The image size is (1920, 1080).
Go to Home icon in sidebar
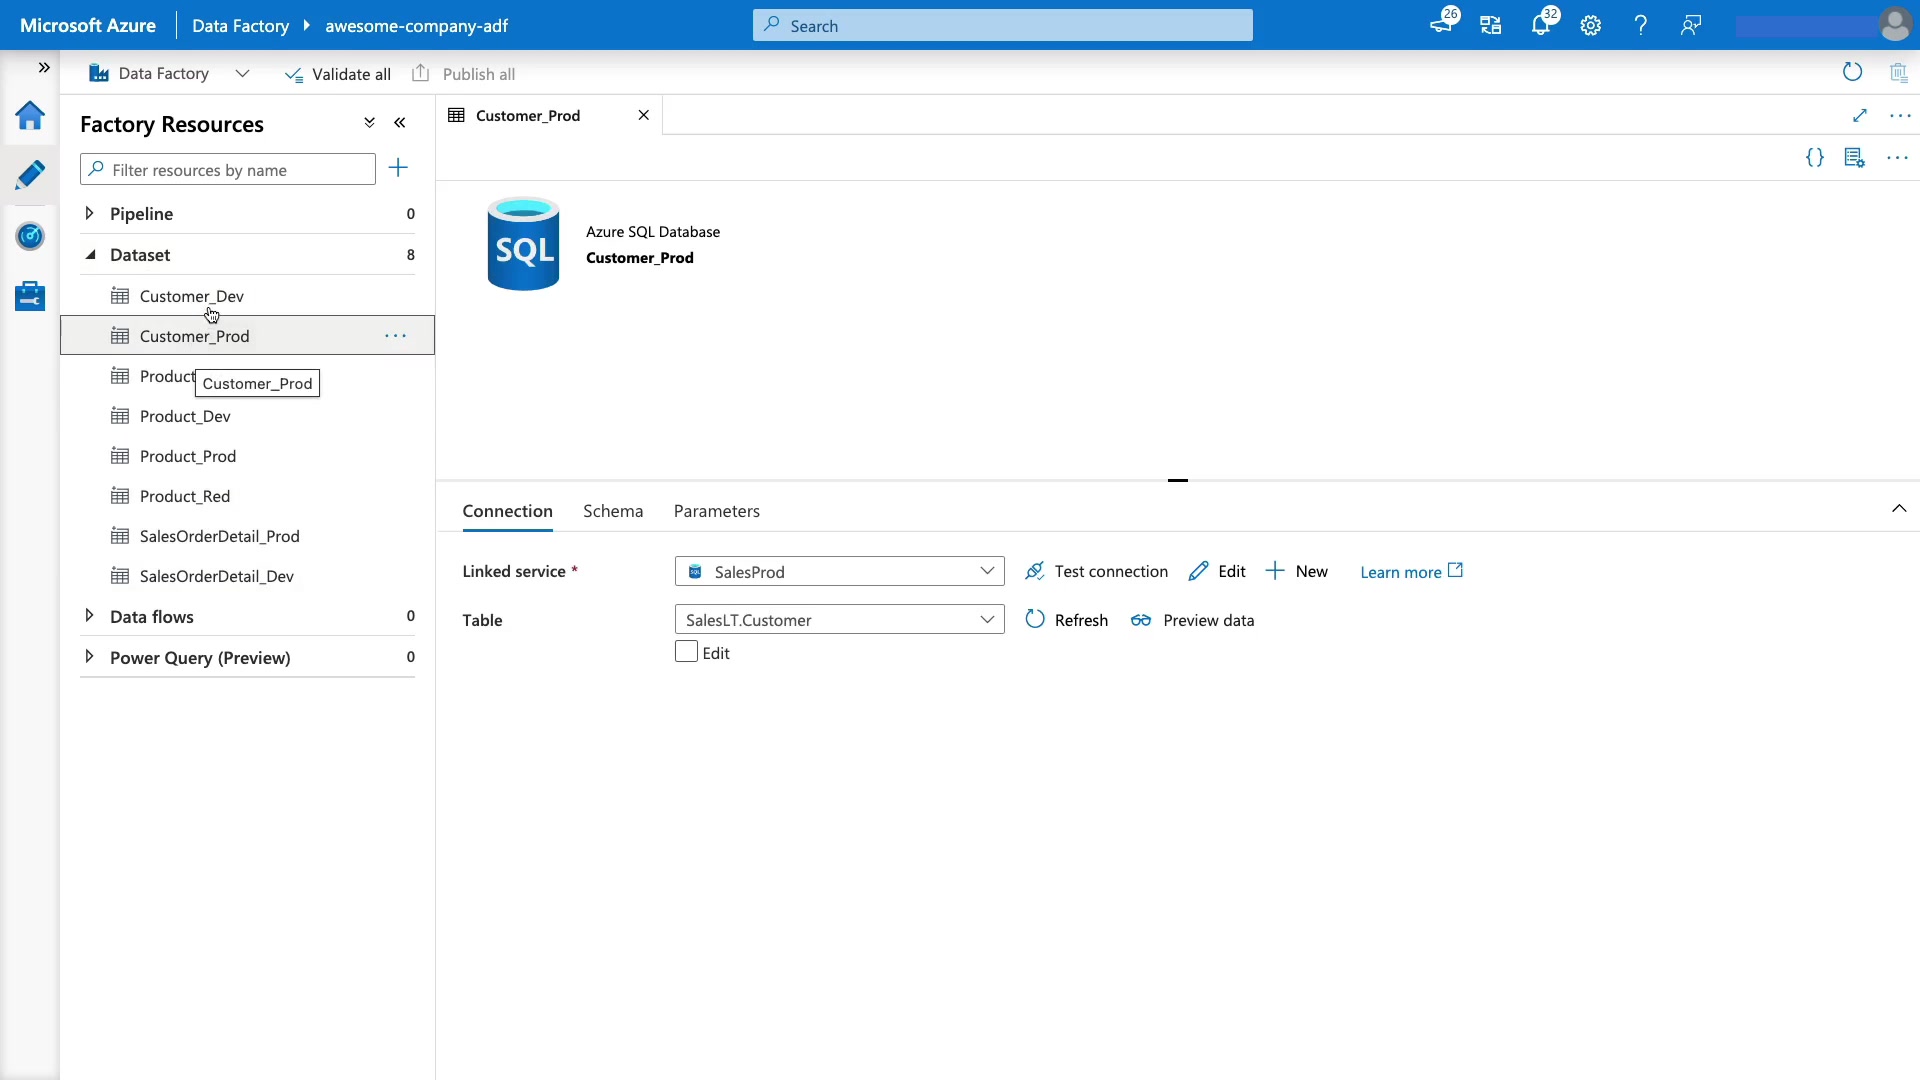click(30, 116)
